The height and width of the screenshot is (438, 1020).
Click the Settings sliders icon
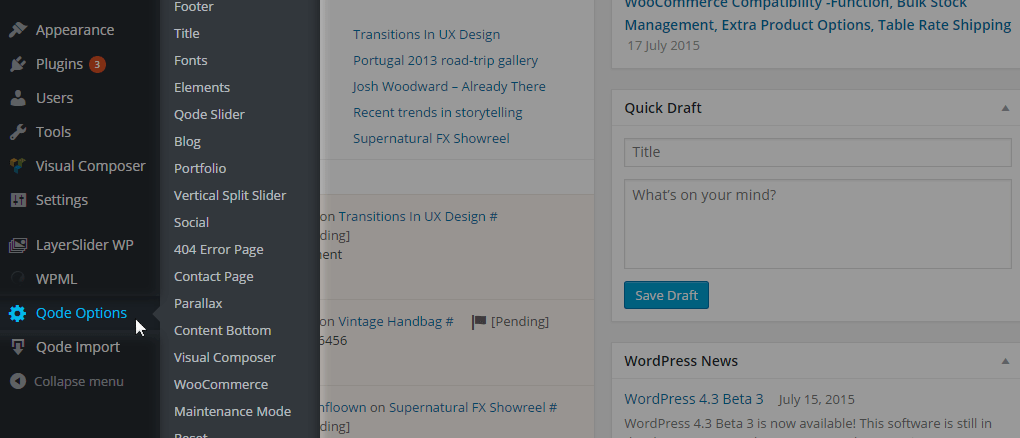point(18,199)
